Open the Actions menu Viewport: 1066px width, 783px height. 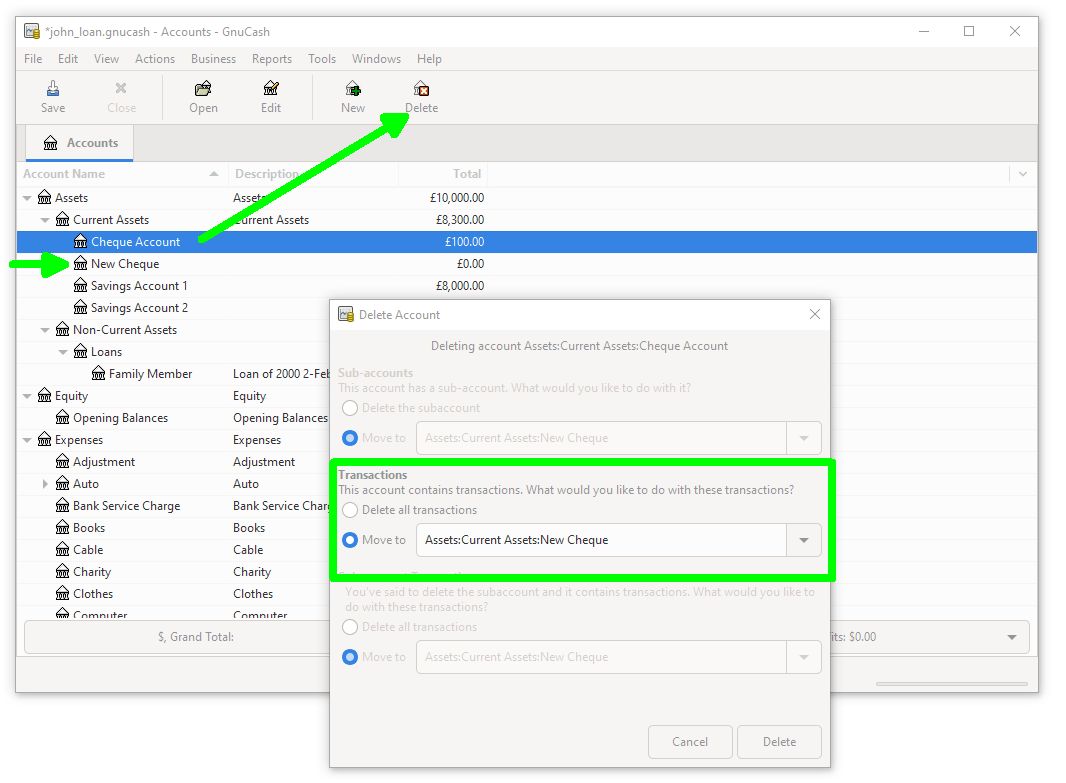point(154,58)
